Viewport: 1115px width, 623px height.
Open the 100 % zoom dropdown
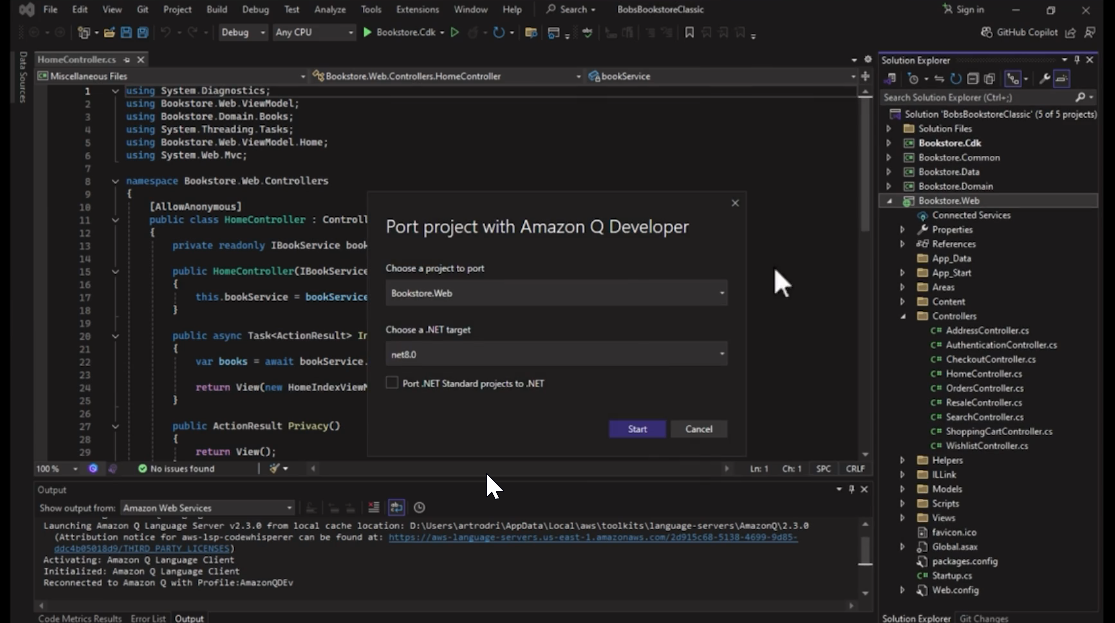(x=56, y=469)
